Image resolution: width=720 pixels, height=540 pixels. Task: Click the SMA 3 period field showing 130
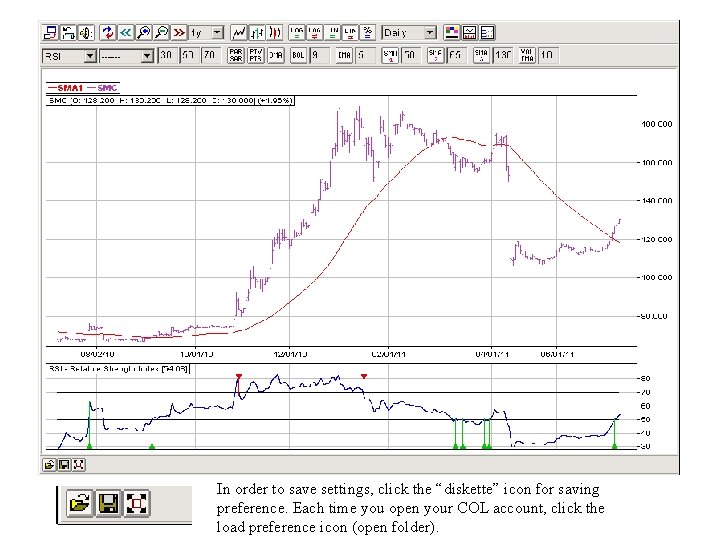click(503, 55)
